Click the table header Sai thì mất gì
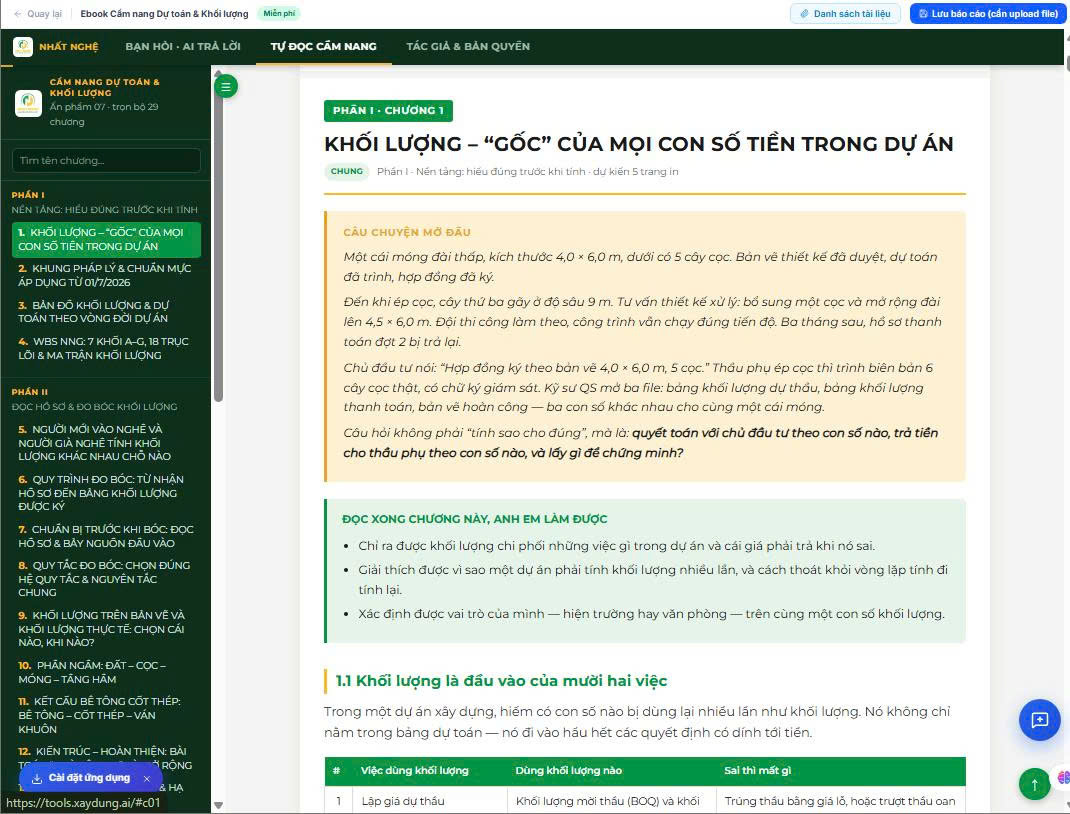This screenshot has height=814, width=1070. tap(757, 770)
